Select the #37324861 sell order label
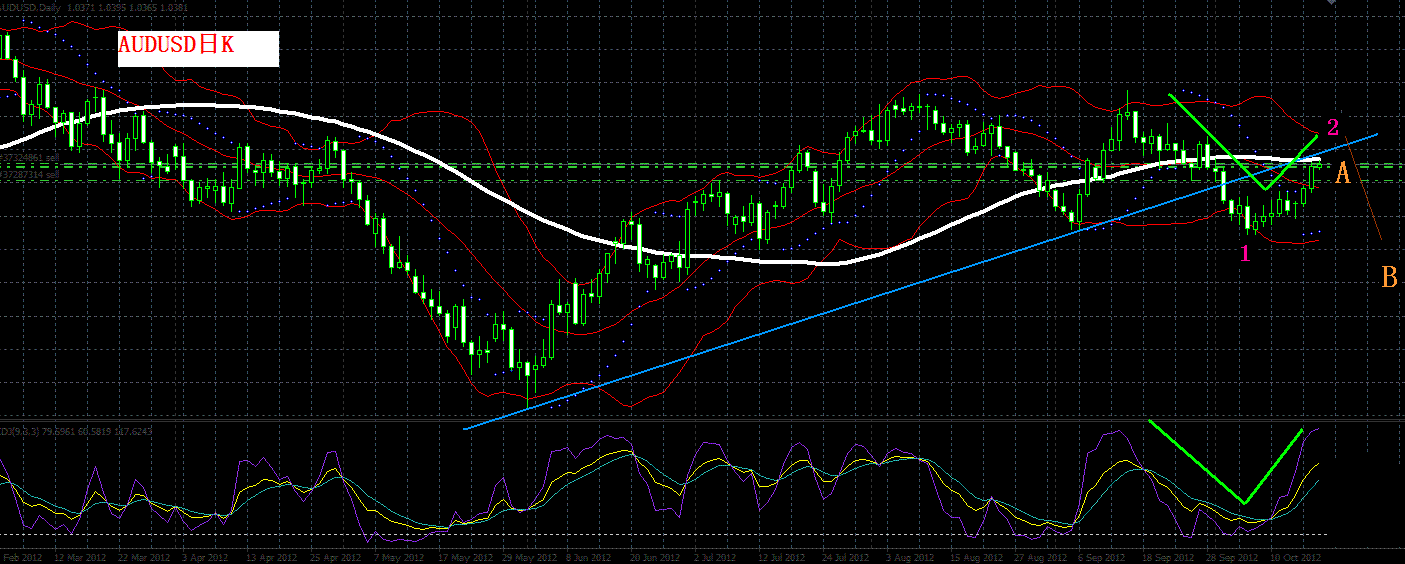This screenshot has width=1405, height=564. point(30,157)
